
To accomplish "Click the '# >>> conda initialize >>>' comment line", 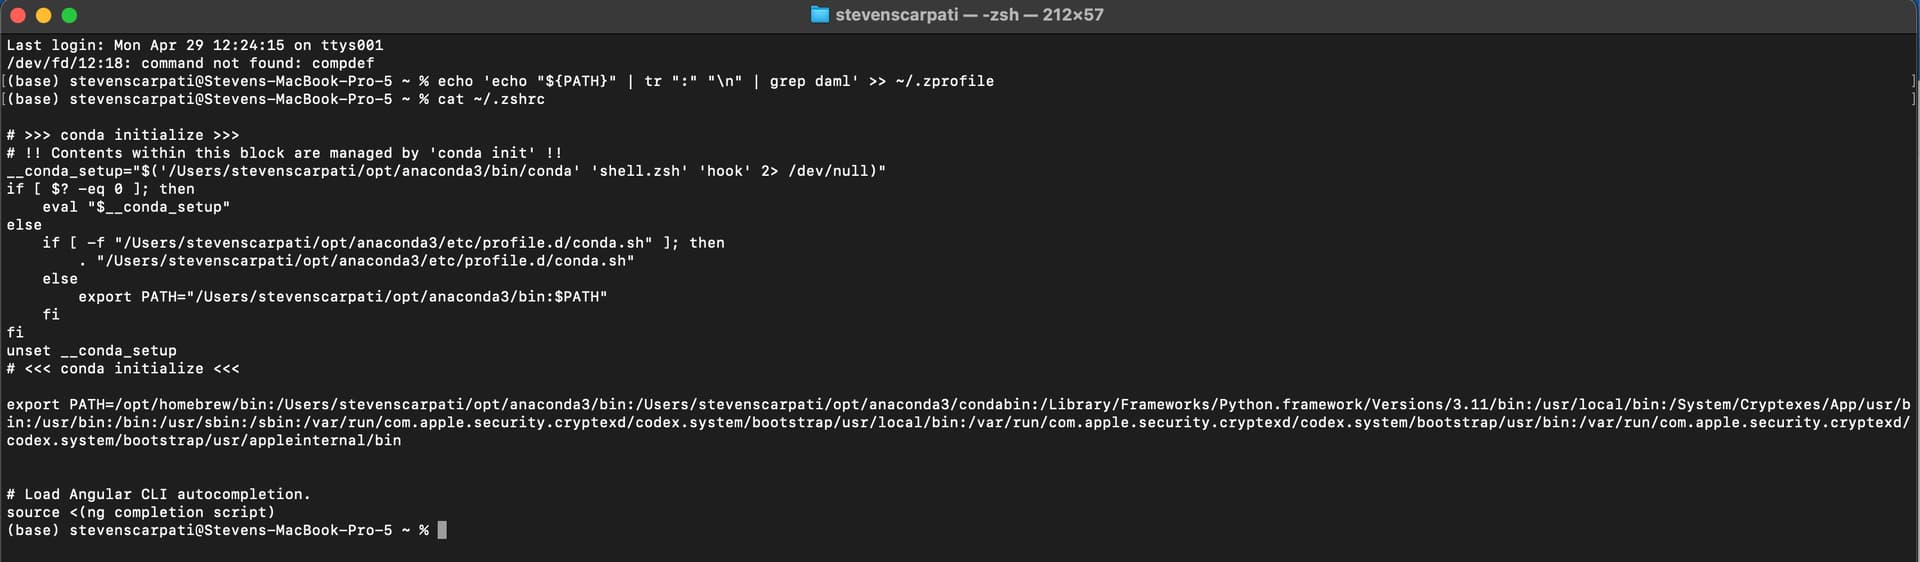I will tap(123, 135).
